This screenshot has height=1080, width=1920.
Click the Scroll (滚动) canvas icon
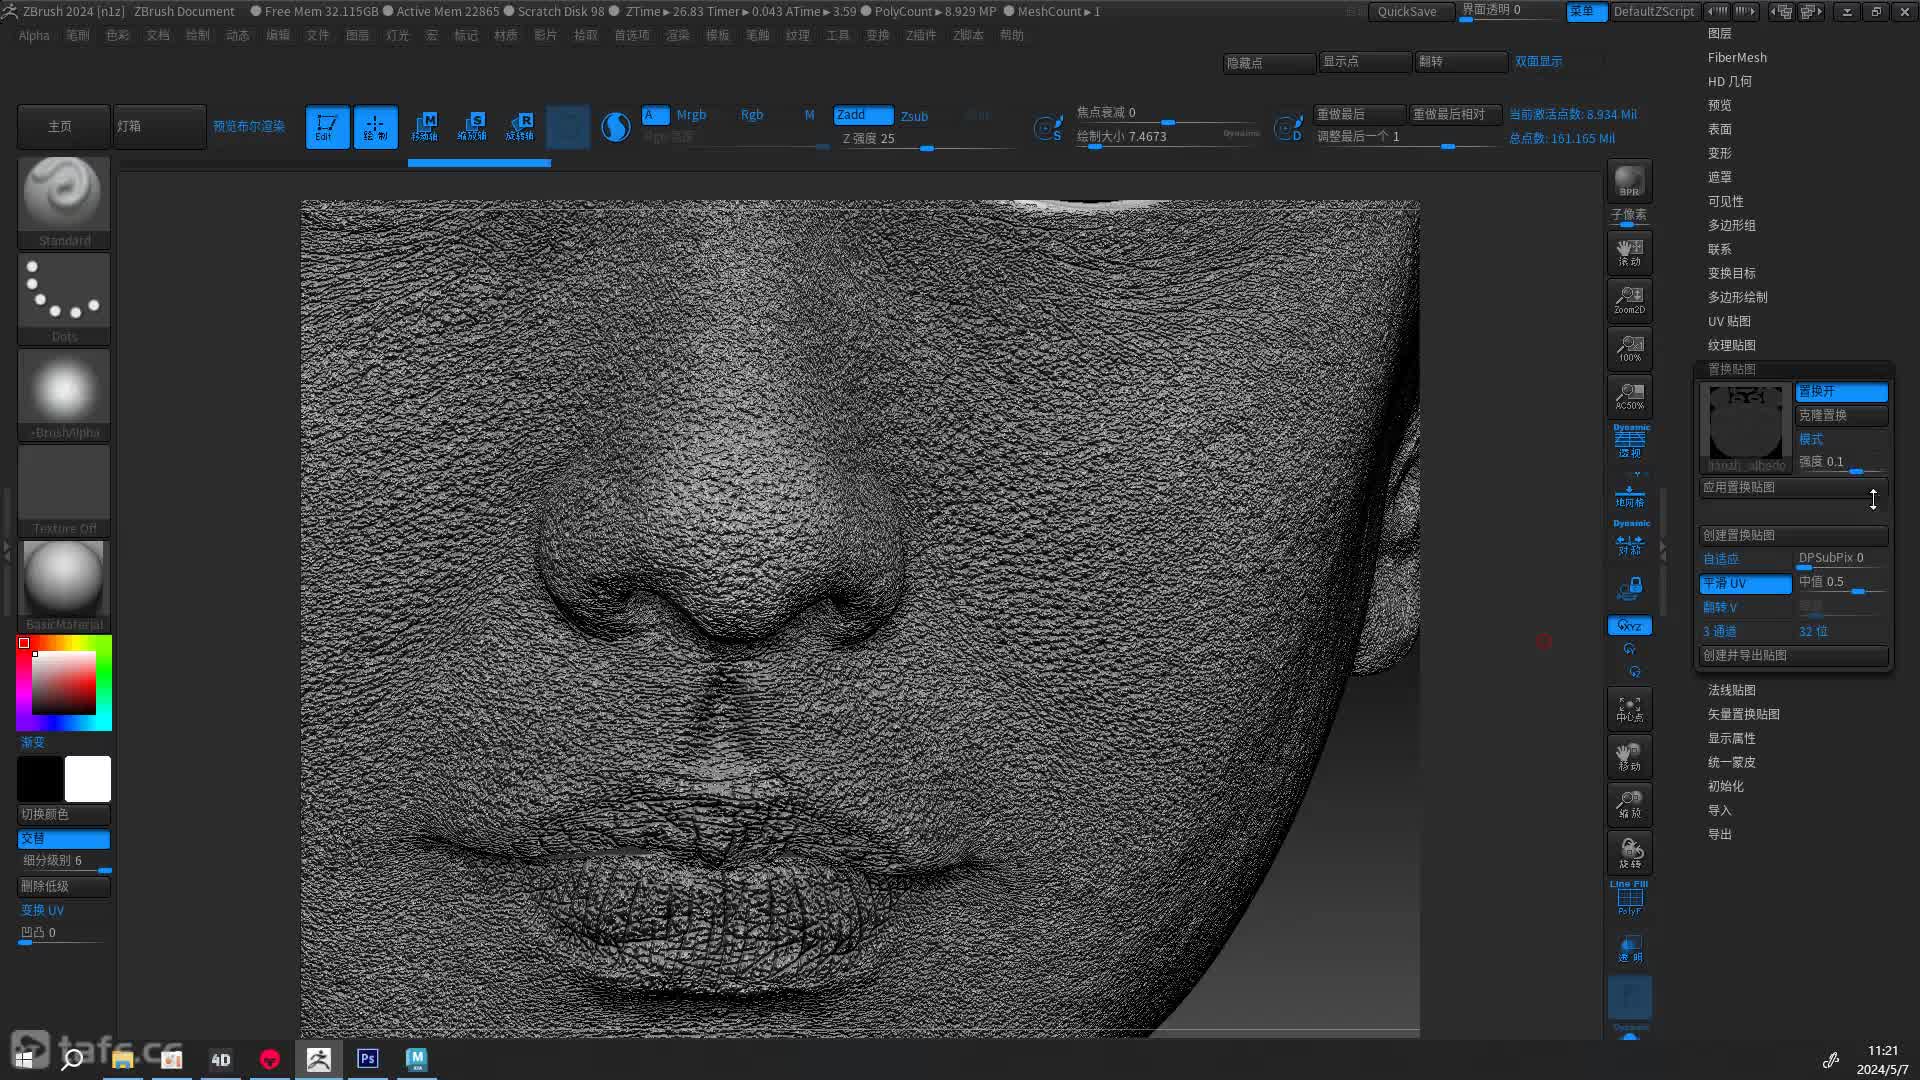click(x=1629, y=252)
